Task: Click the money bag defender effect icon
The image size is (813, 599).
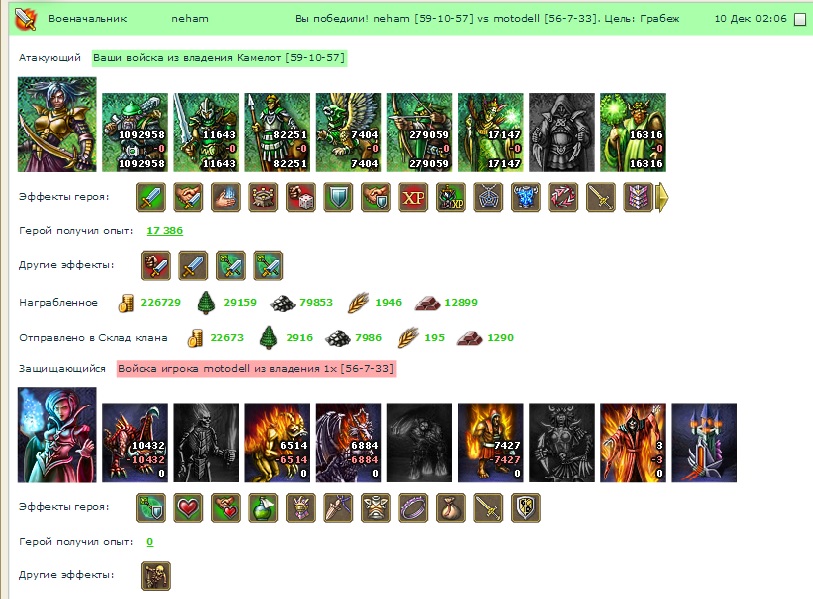Action: click(x=451, y=508)
